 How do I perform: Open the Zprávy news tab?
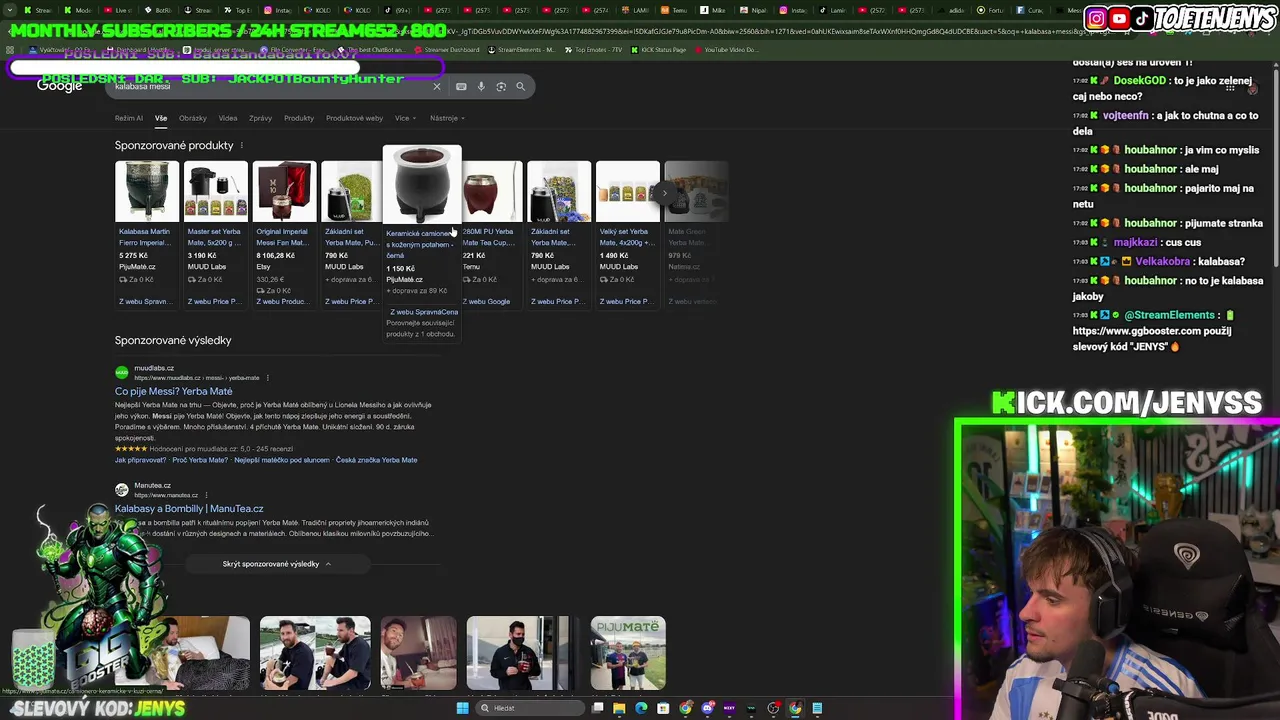(260, 118)
